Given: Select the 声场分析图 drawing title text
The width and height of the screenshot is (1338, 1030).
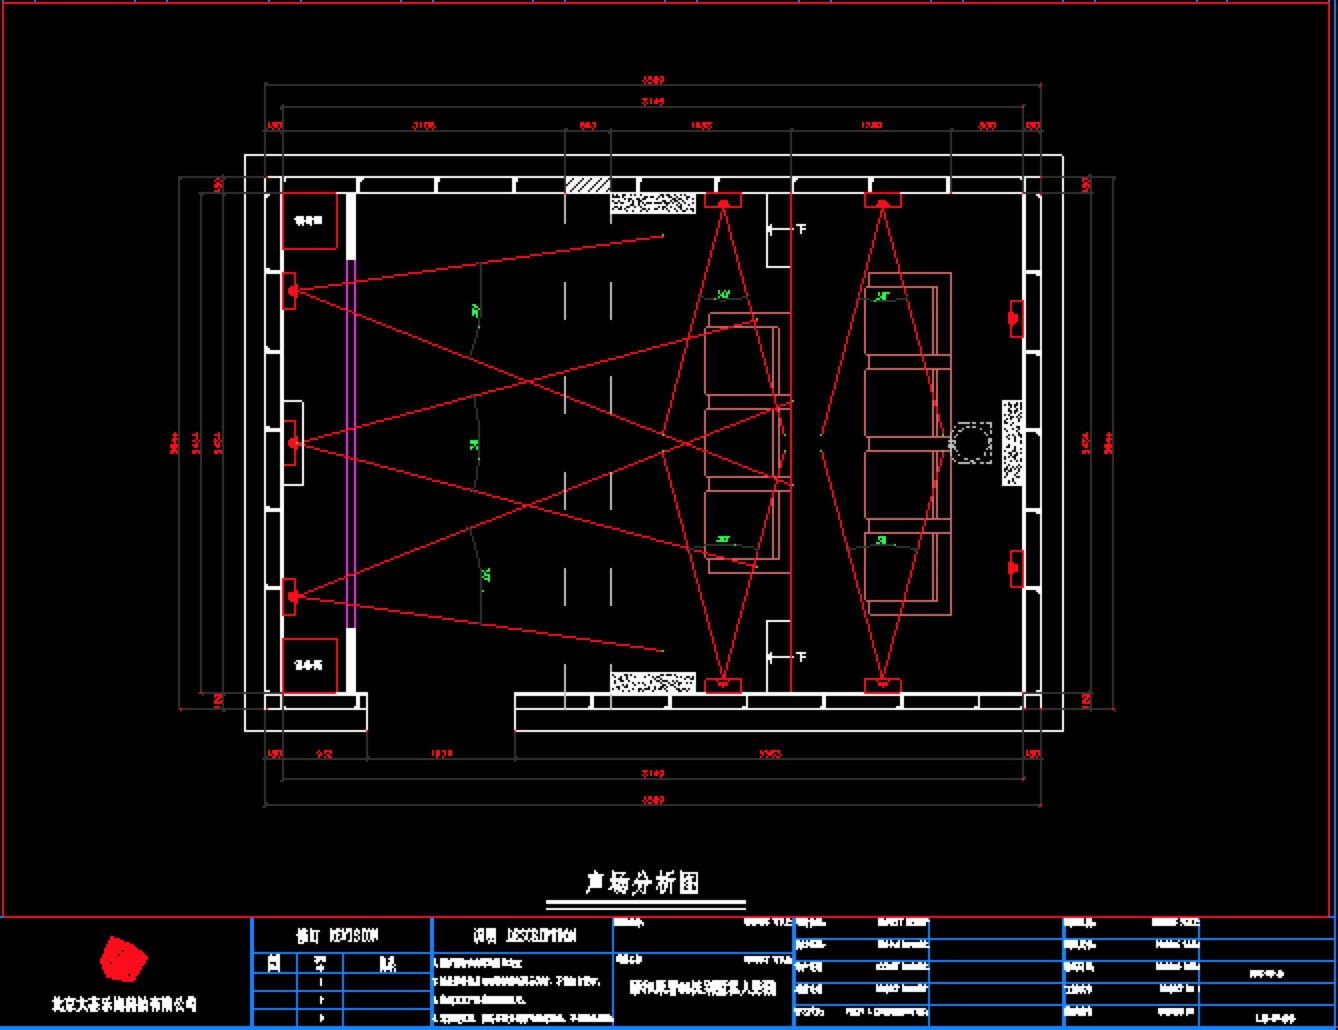Looking at the screenshot, I should click(x=642, y=882).
